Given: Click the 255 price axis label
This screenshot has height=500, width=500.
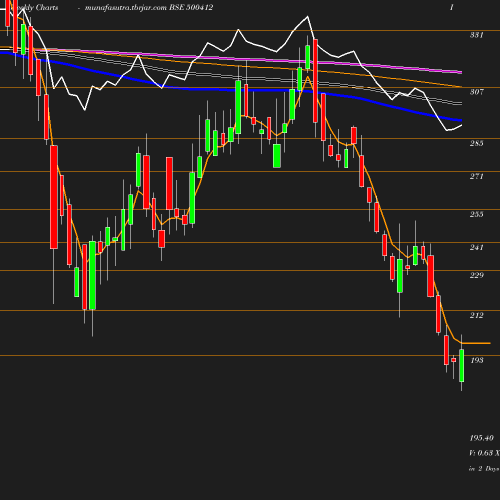Looking at the screenshot, I should (476, 214).
